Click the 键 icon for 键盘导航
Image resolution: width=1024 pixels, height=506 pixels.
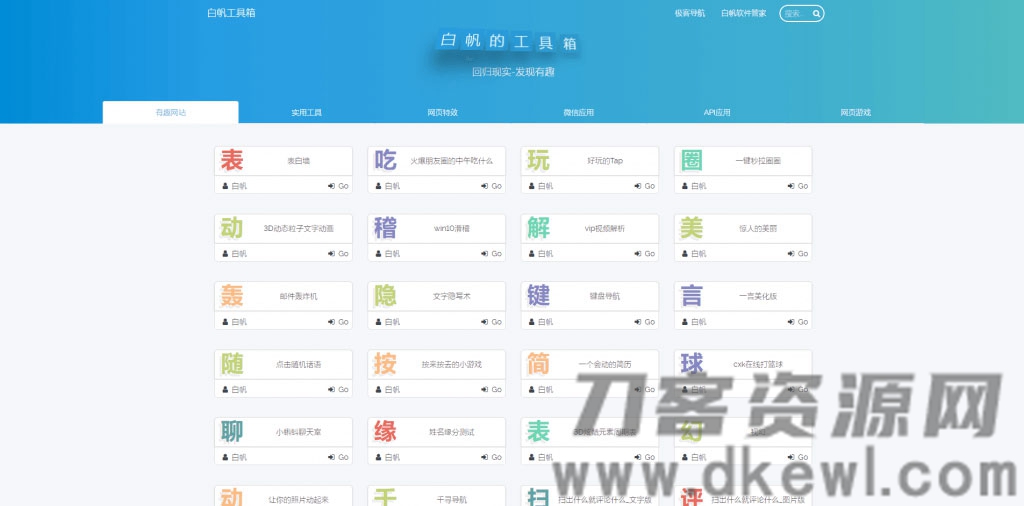point(539,296)
